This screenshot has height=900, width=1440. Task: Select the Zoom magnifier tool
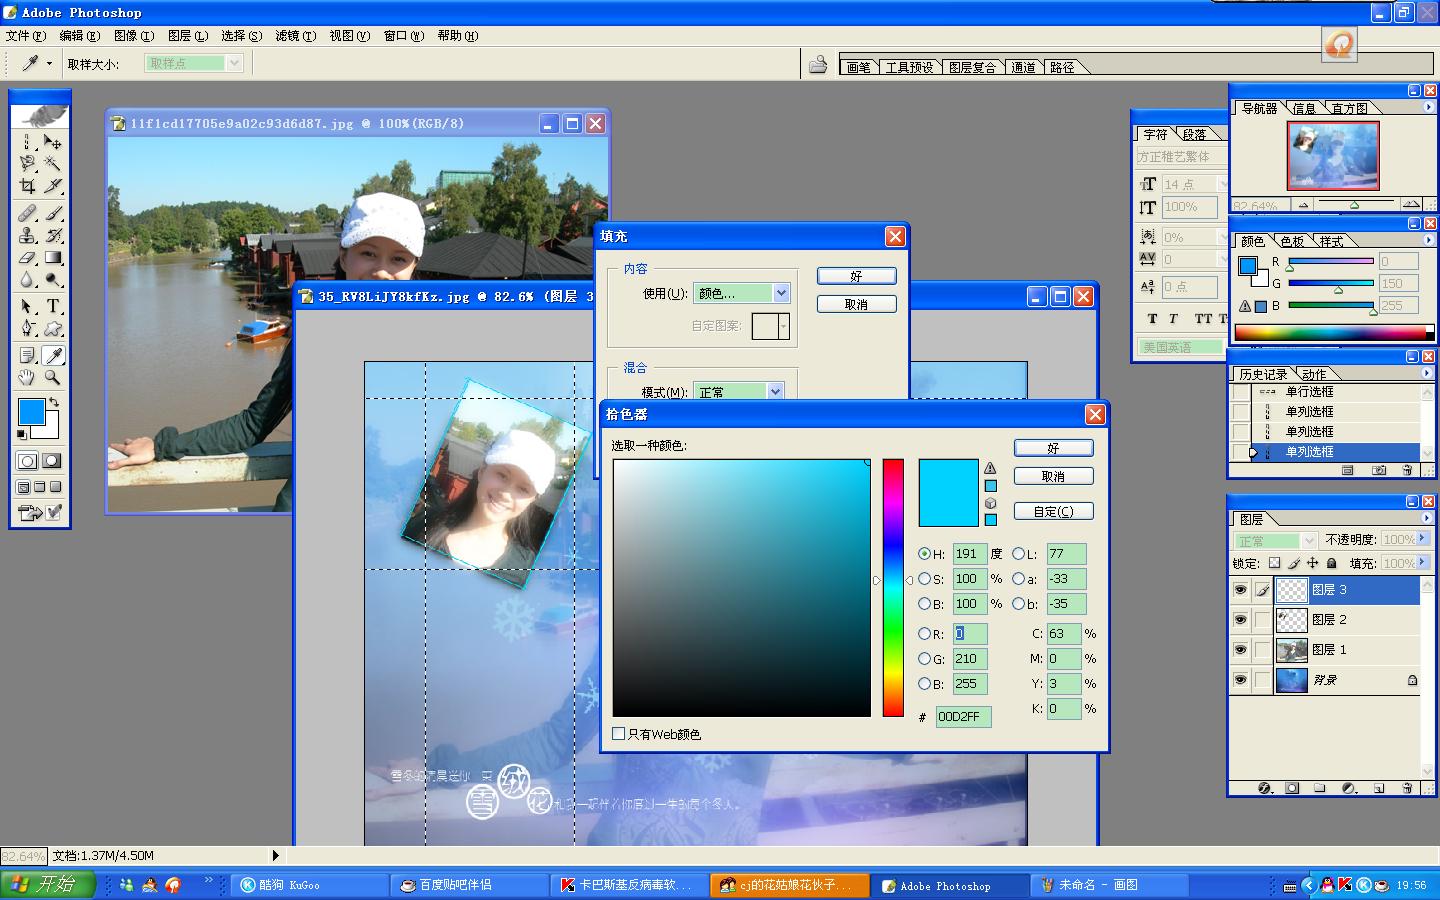pos(53,377)
